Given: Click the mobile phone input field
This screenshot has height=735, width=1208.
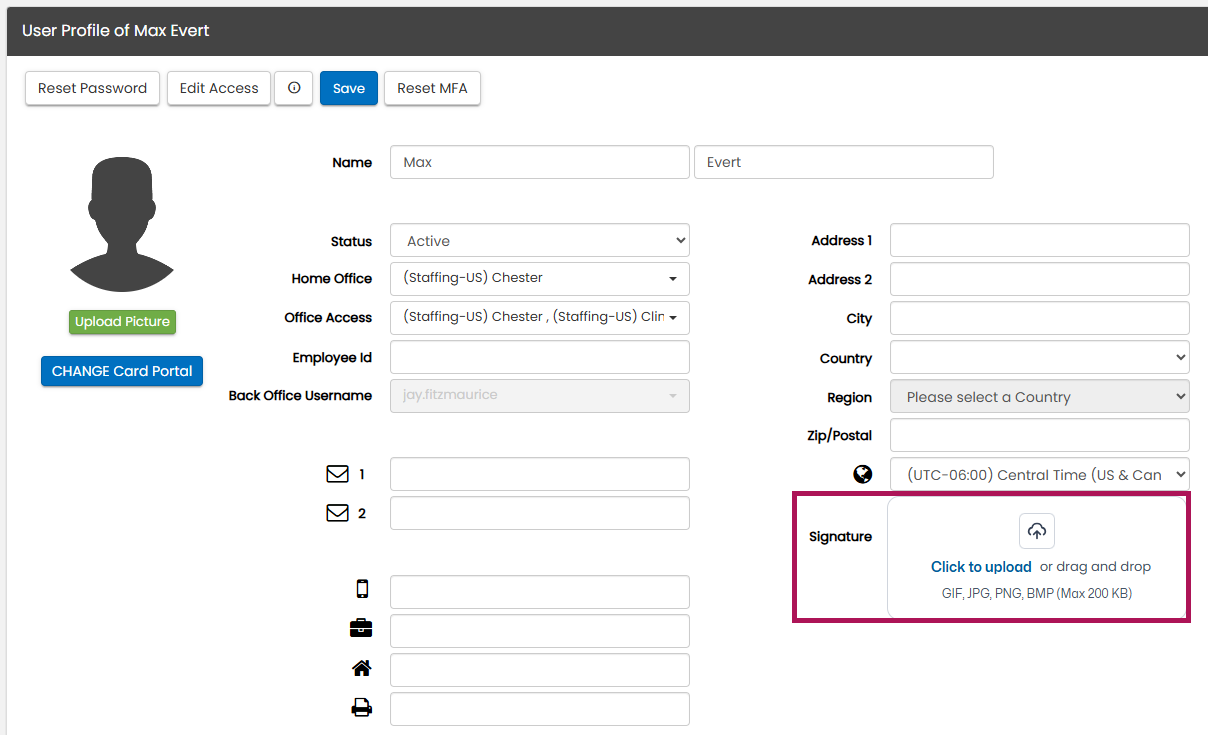Looking at the screenshot, I should (x=540, y=592).
